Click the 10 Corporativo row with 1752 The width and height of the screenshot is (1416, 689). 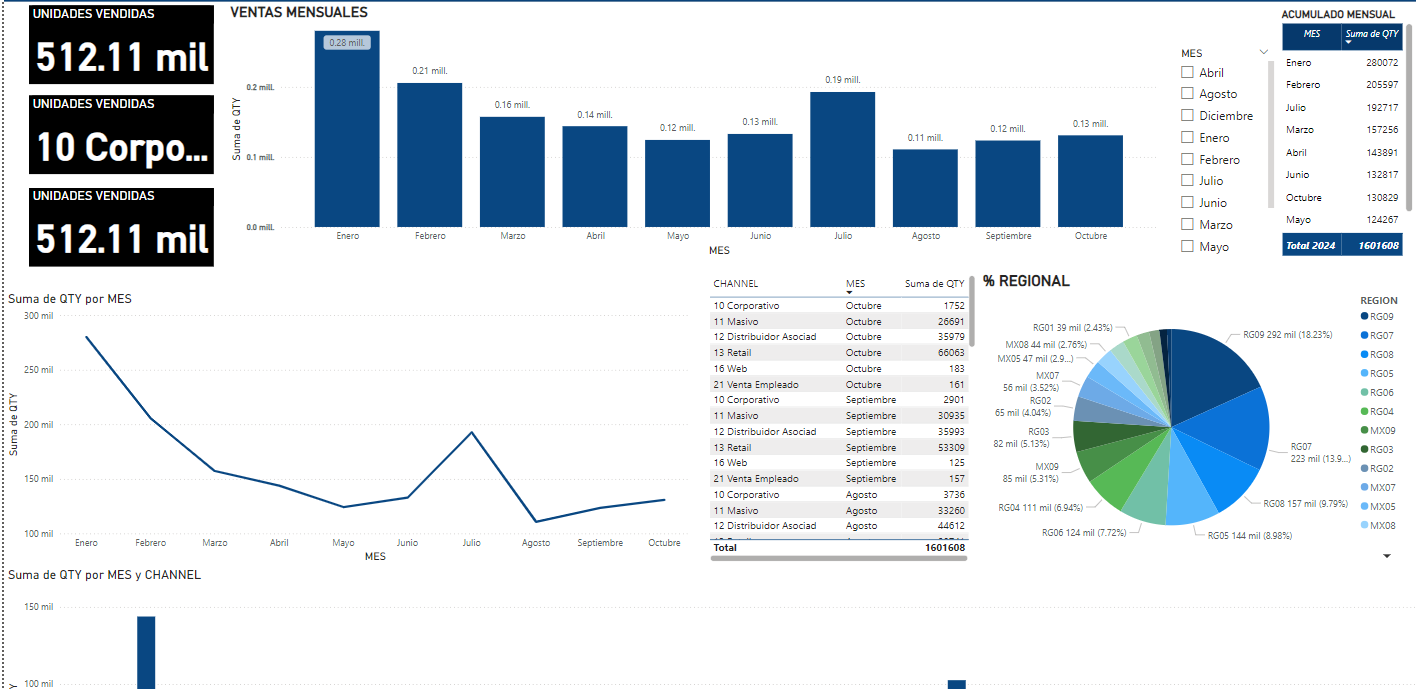(x=840, y=305)
